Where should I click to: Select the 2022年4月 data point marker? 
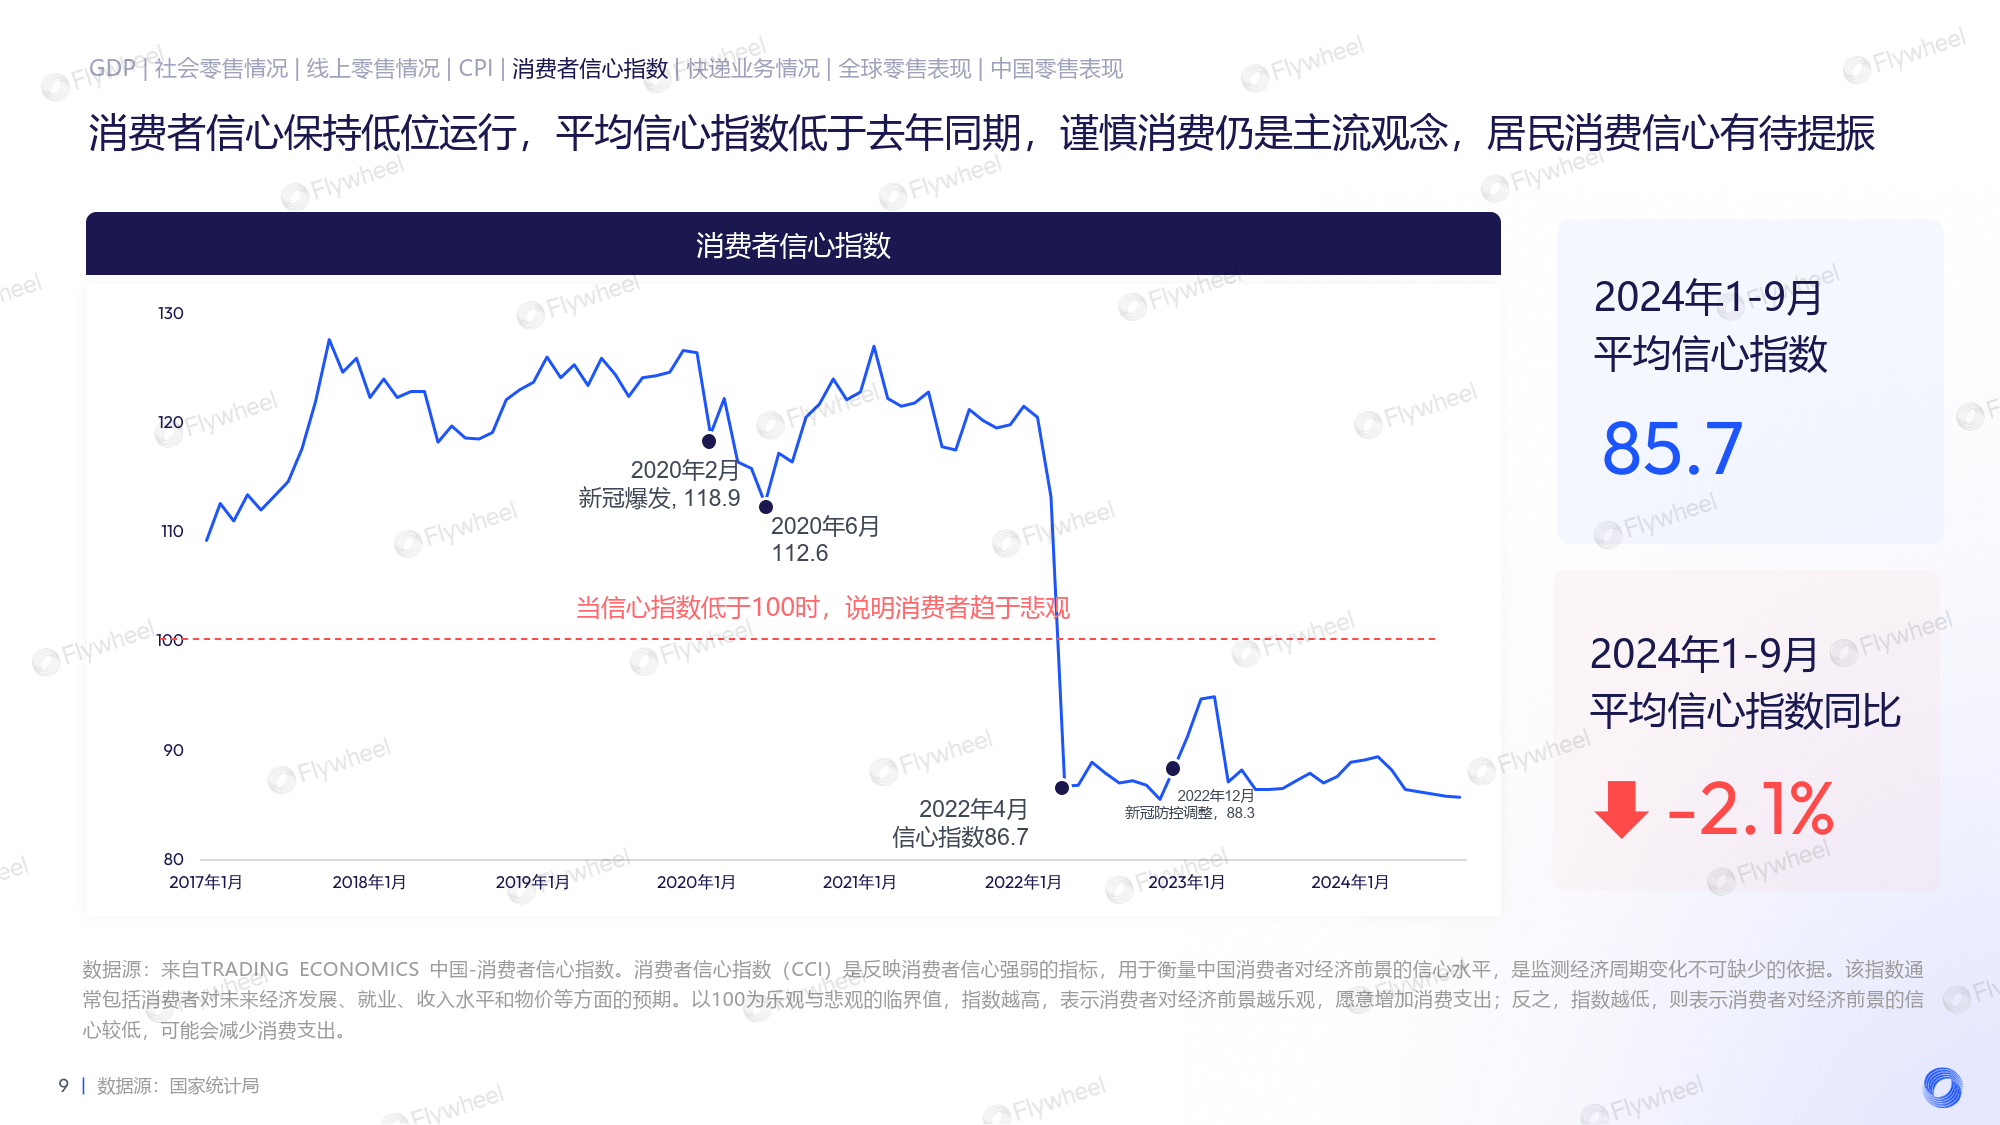(1062, 788)
